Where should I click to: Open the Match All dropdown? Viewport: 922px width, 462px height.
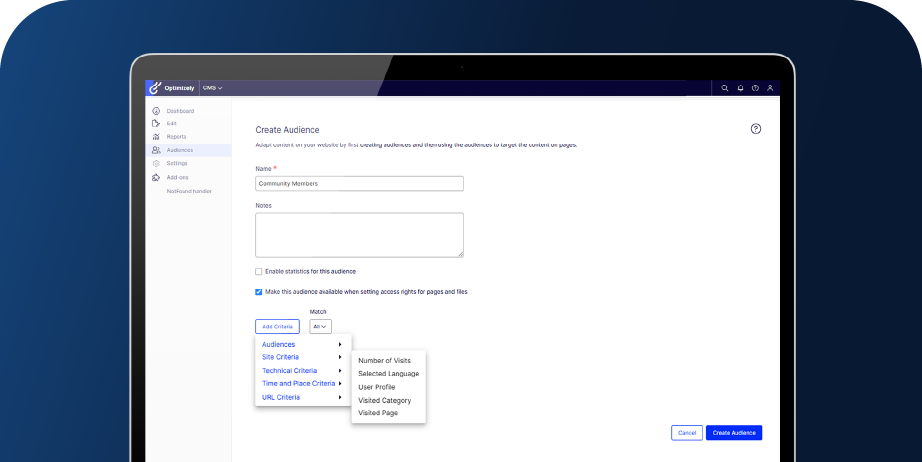[x=320, y=326]
